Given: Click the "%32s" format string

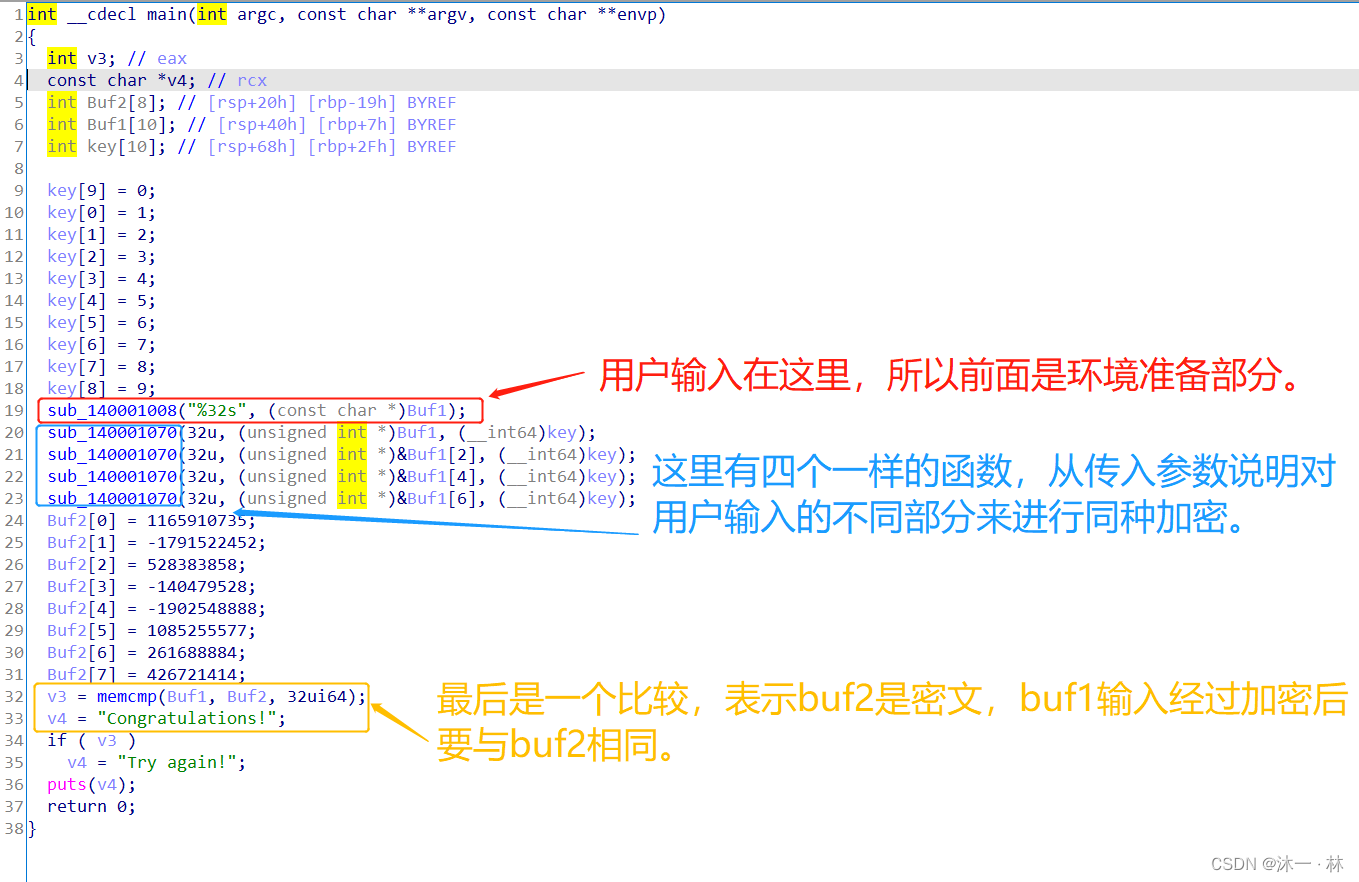Looking at the screenshot, I should point(217,410).
